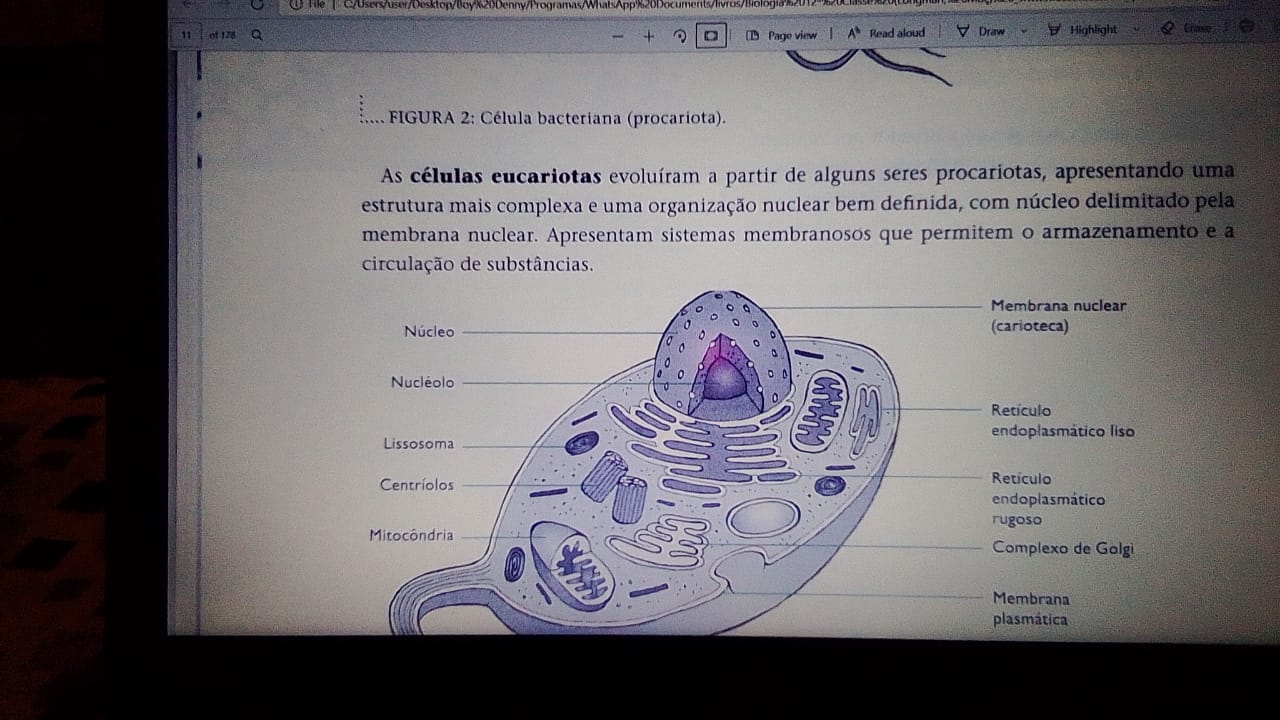Click the File info icon in address bar

tap(297, 5)
